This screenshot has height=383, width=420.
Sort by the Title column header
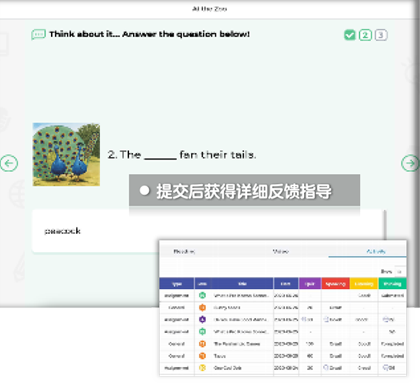click(x=242, y=283)
